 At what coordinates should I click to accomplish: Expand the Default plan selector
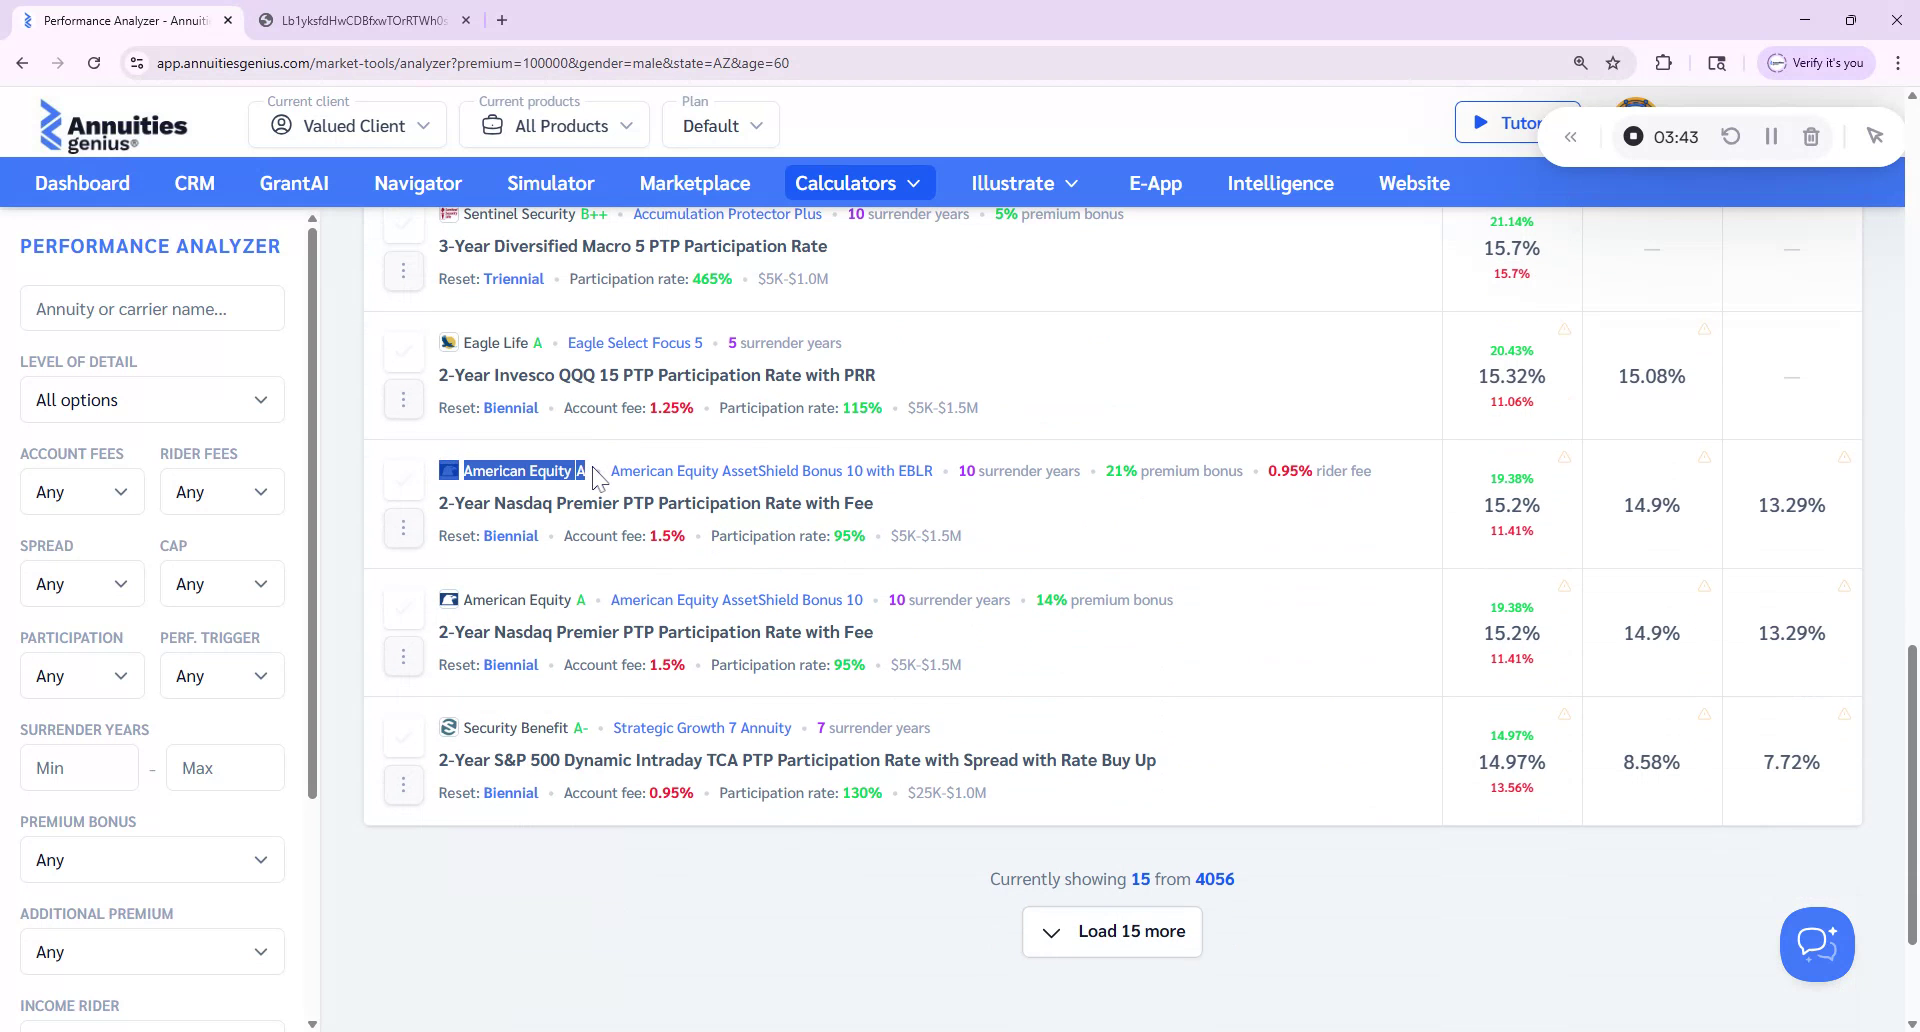tap(720, 125)
